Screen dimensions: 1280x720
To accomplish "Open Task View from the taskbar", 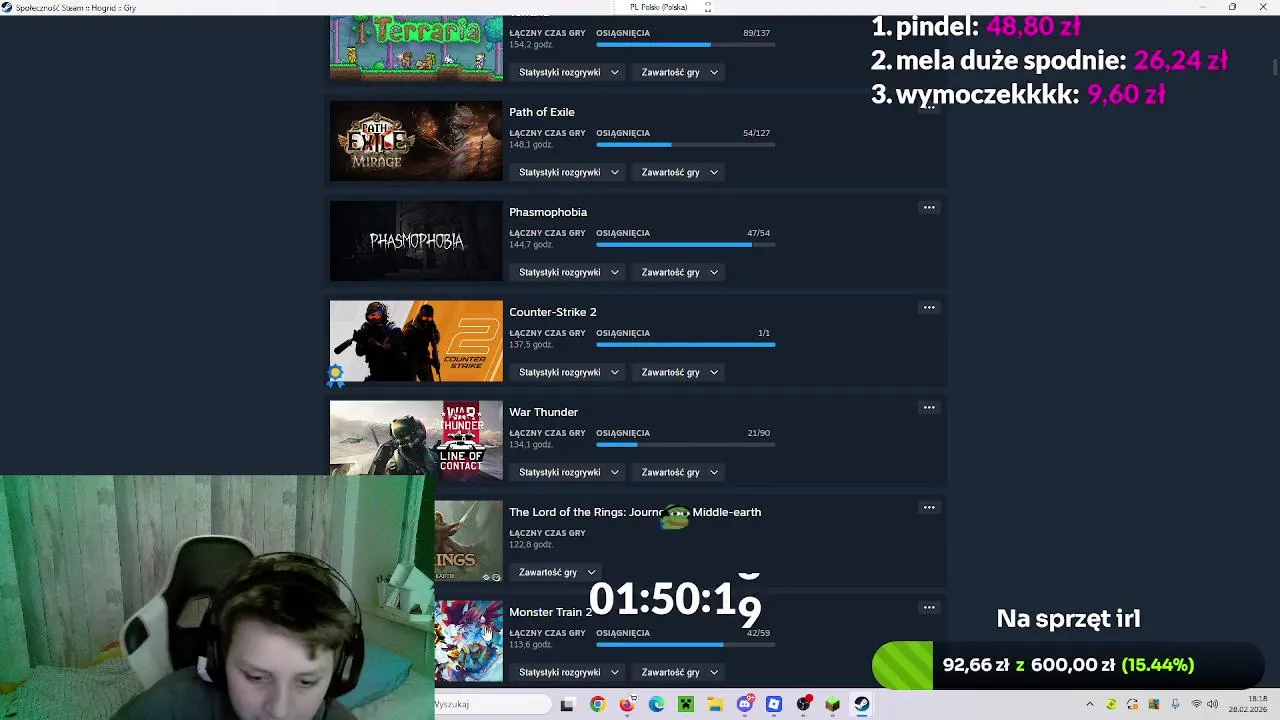I will coord(567,704).
